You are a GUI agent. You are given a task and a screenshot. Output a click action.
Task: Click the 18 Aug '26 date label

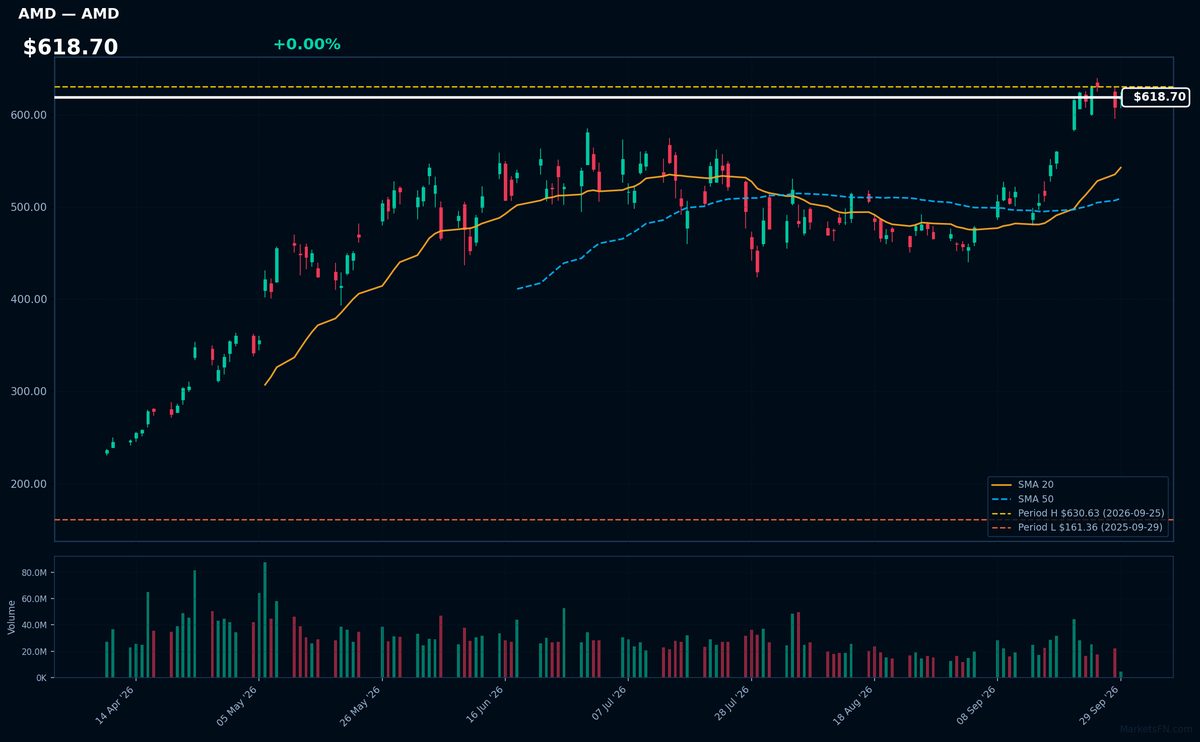(855, 706)
